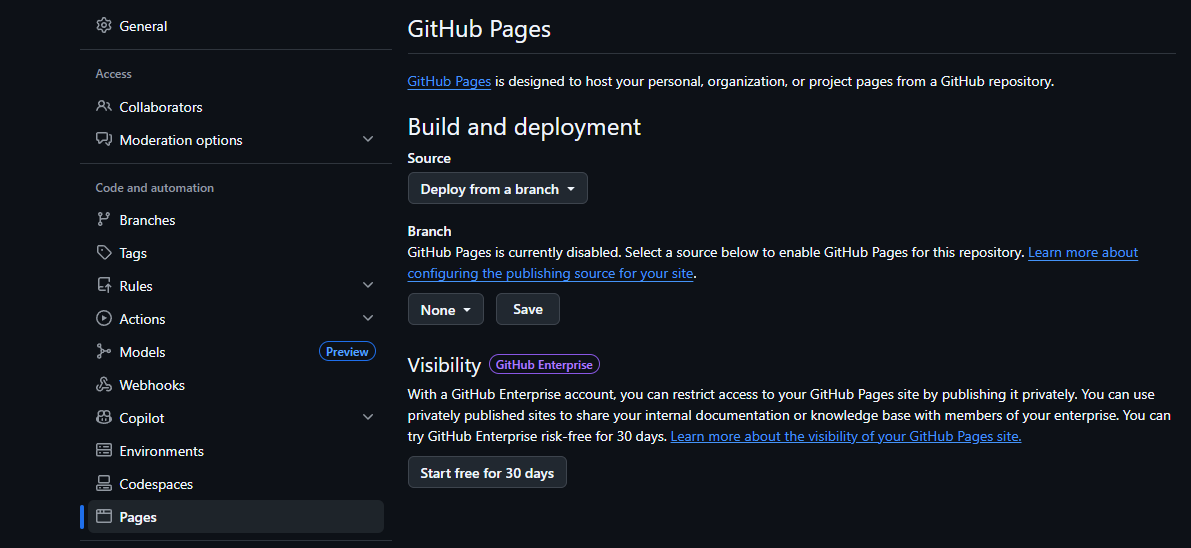Open the Deploy from a branch dropdown
This screenshot has width=1191, height=548.
tap(498, 188)
